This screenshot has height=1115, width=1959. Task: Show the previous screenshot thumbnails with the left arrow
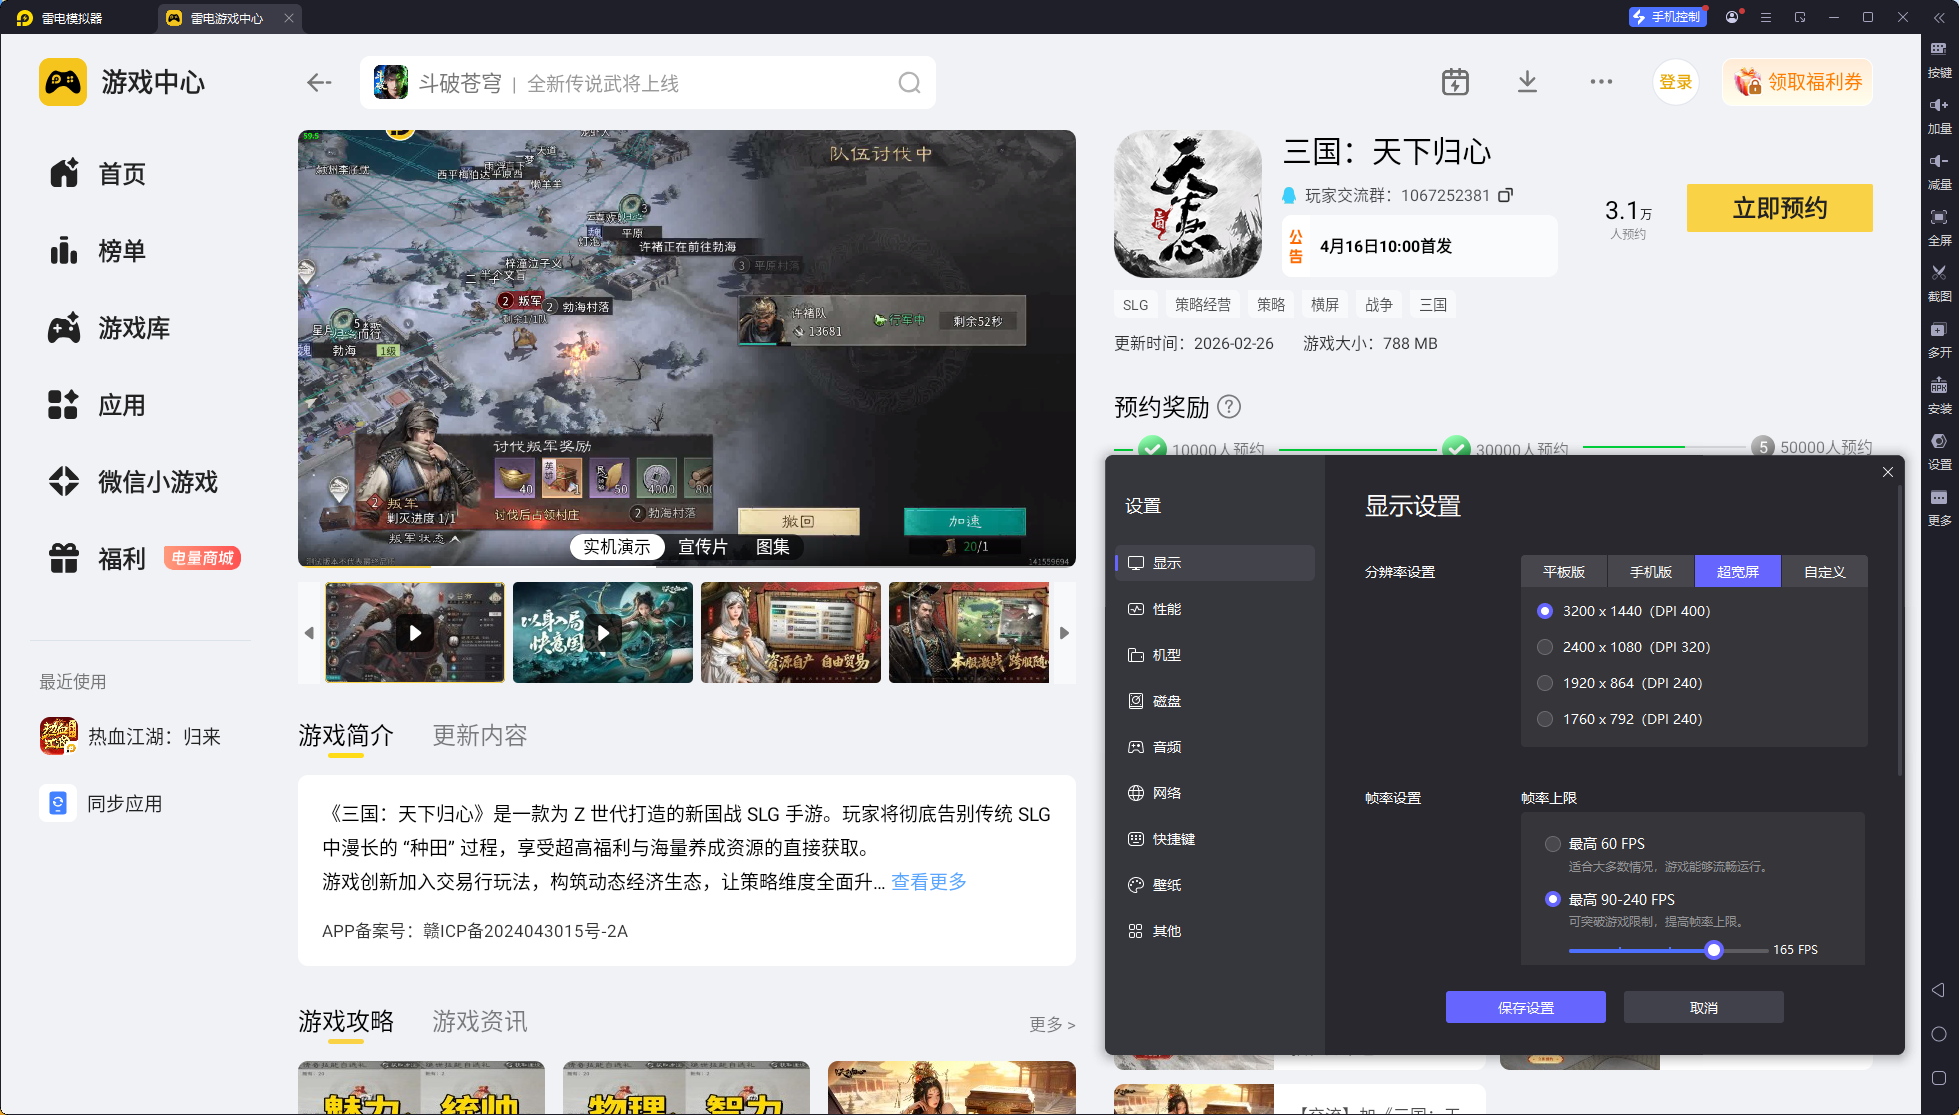tap(309, 633)
